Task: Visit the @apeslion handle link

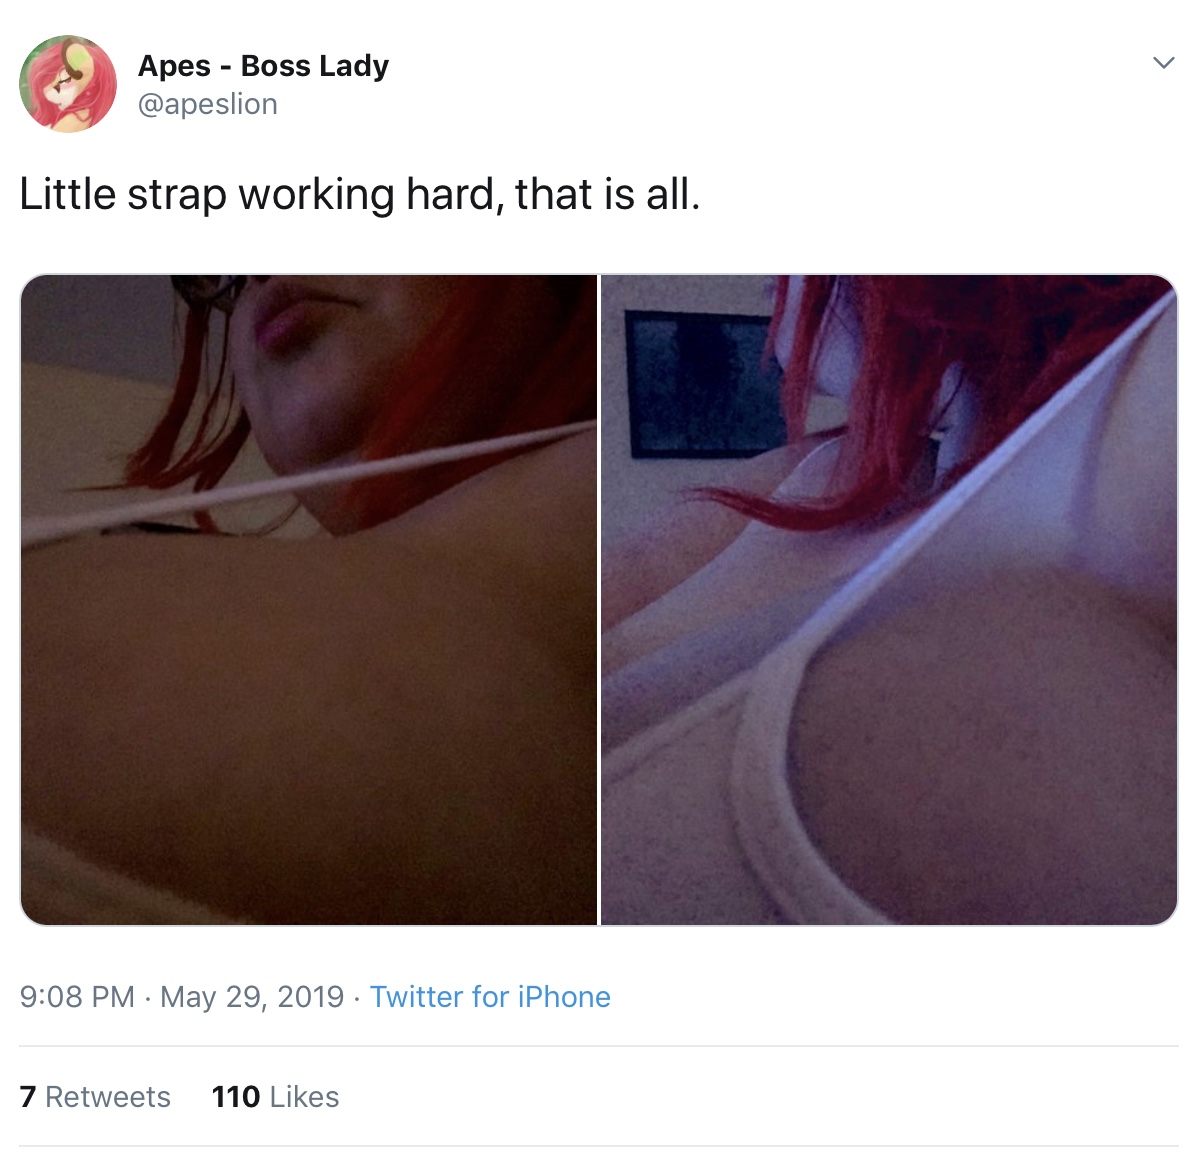Action: tap(208, 104)
